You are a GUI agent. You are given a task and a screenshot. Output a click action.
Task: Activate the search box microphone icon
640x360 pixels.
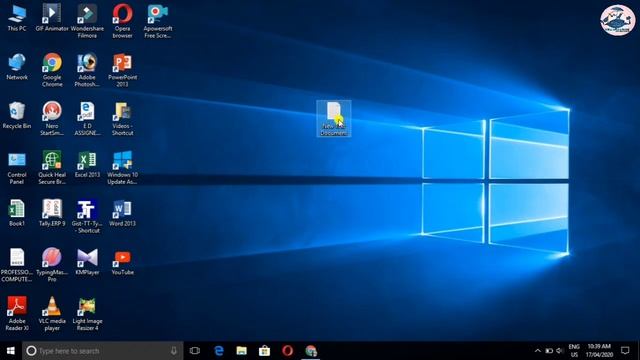click(174, 351)
